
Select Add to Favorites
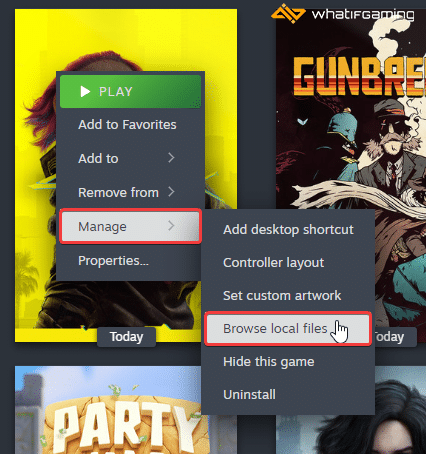click(127, 125)
